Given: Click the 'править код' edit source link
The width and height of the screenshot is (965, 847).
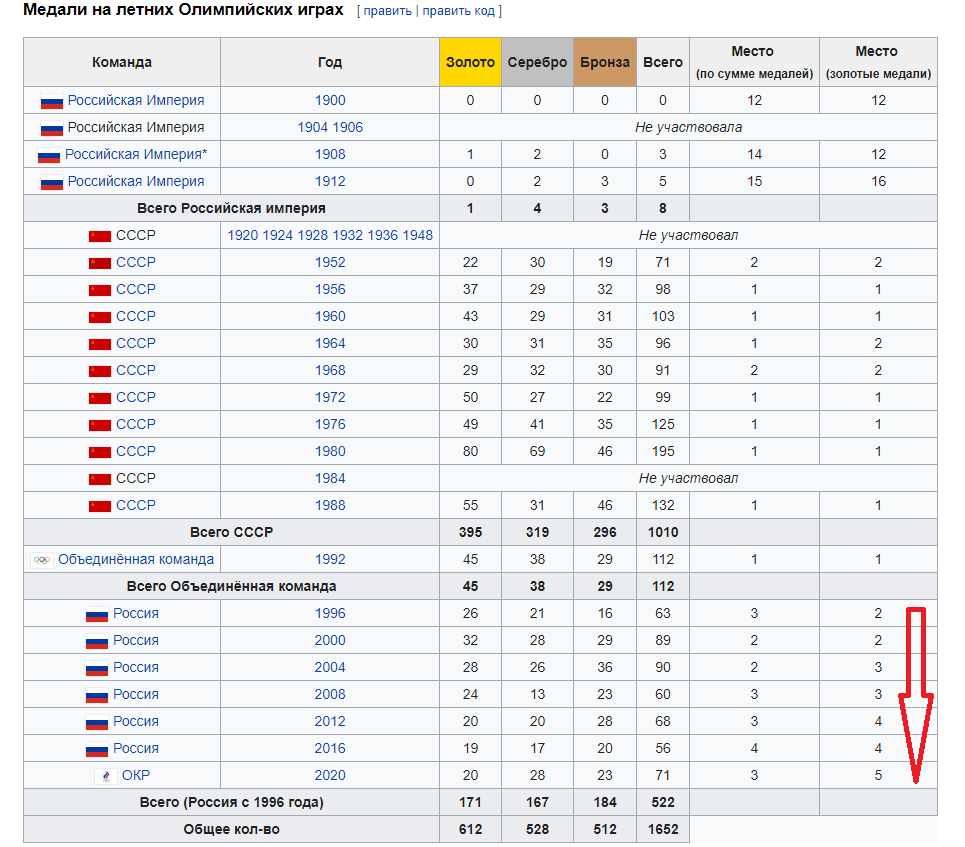Looking at the screenshot, I should coord(458,11).
